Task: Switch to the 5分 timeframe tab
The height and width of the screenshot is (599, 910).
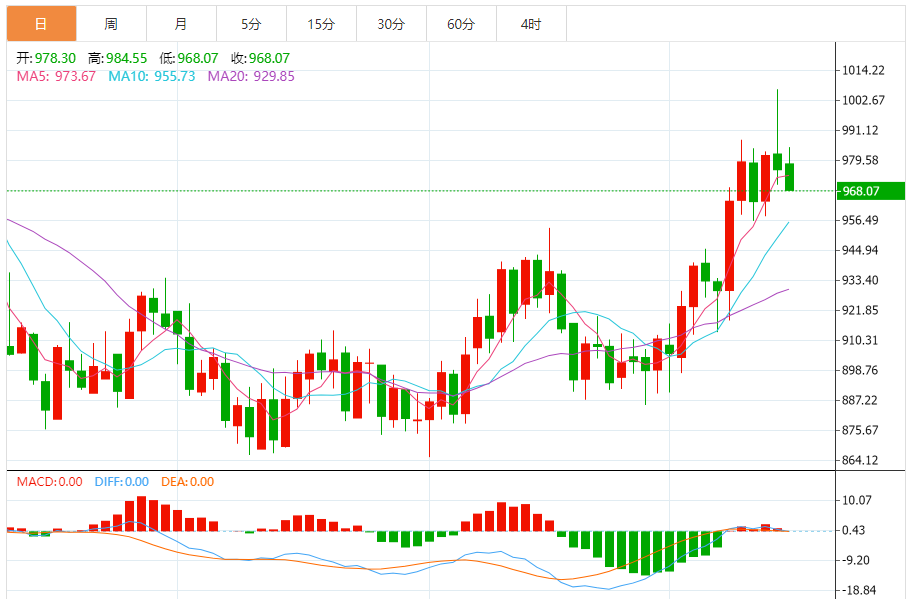Action: (250, 24)
